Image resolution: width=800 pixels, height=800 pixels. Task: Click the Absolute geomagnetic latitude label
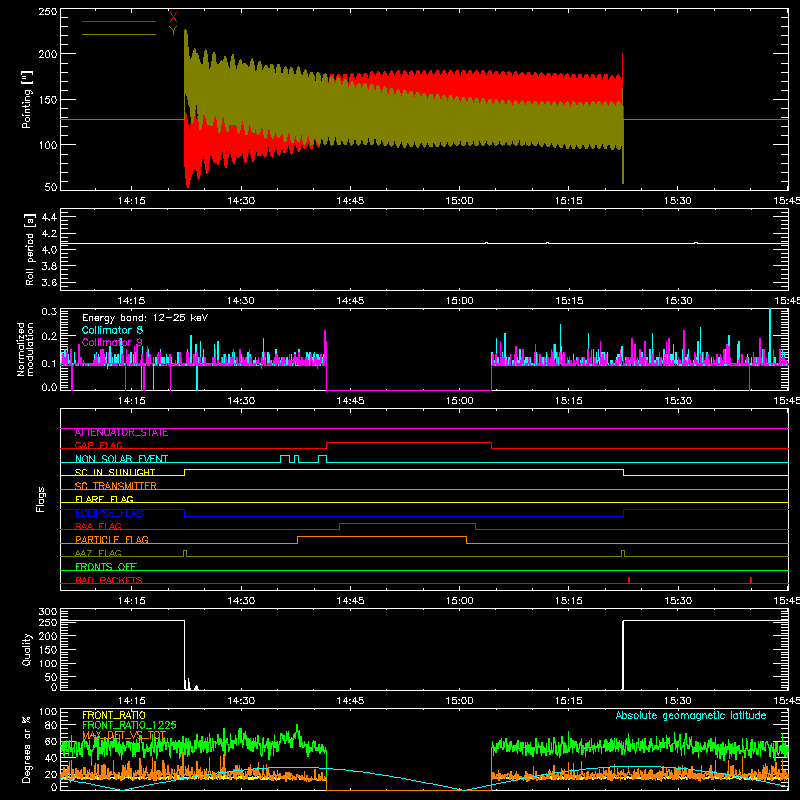[691, 716]
